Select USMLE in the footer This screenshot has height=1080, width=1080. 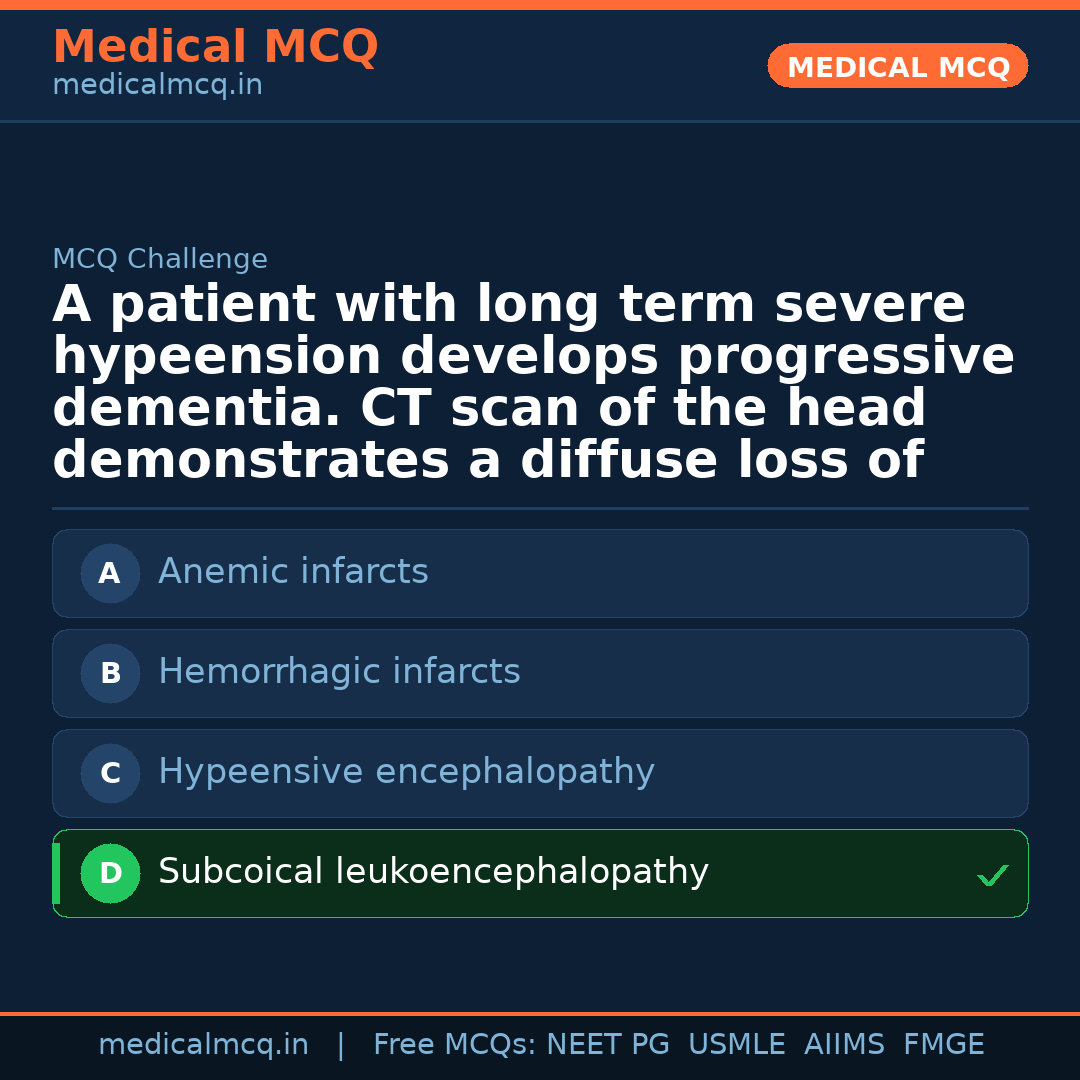(x=736, y=1045)
